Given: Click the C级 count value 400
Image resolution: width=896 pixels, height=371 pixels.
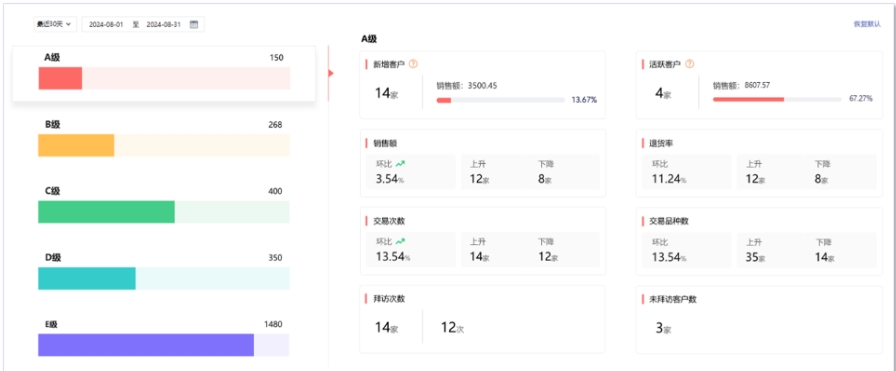Looking at the screenshot, I should 275,191.
